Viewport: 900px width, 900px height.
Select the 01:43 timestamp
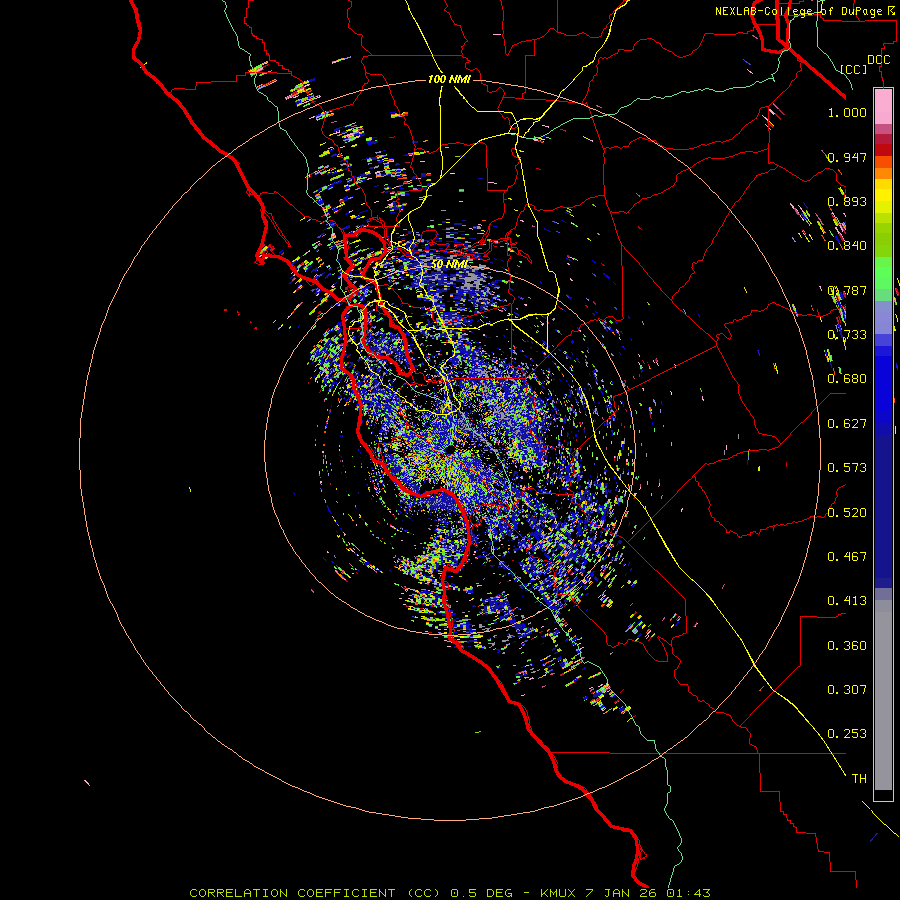point(688,893)
